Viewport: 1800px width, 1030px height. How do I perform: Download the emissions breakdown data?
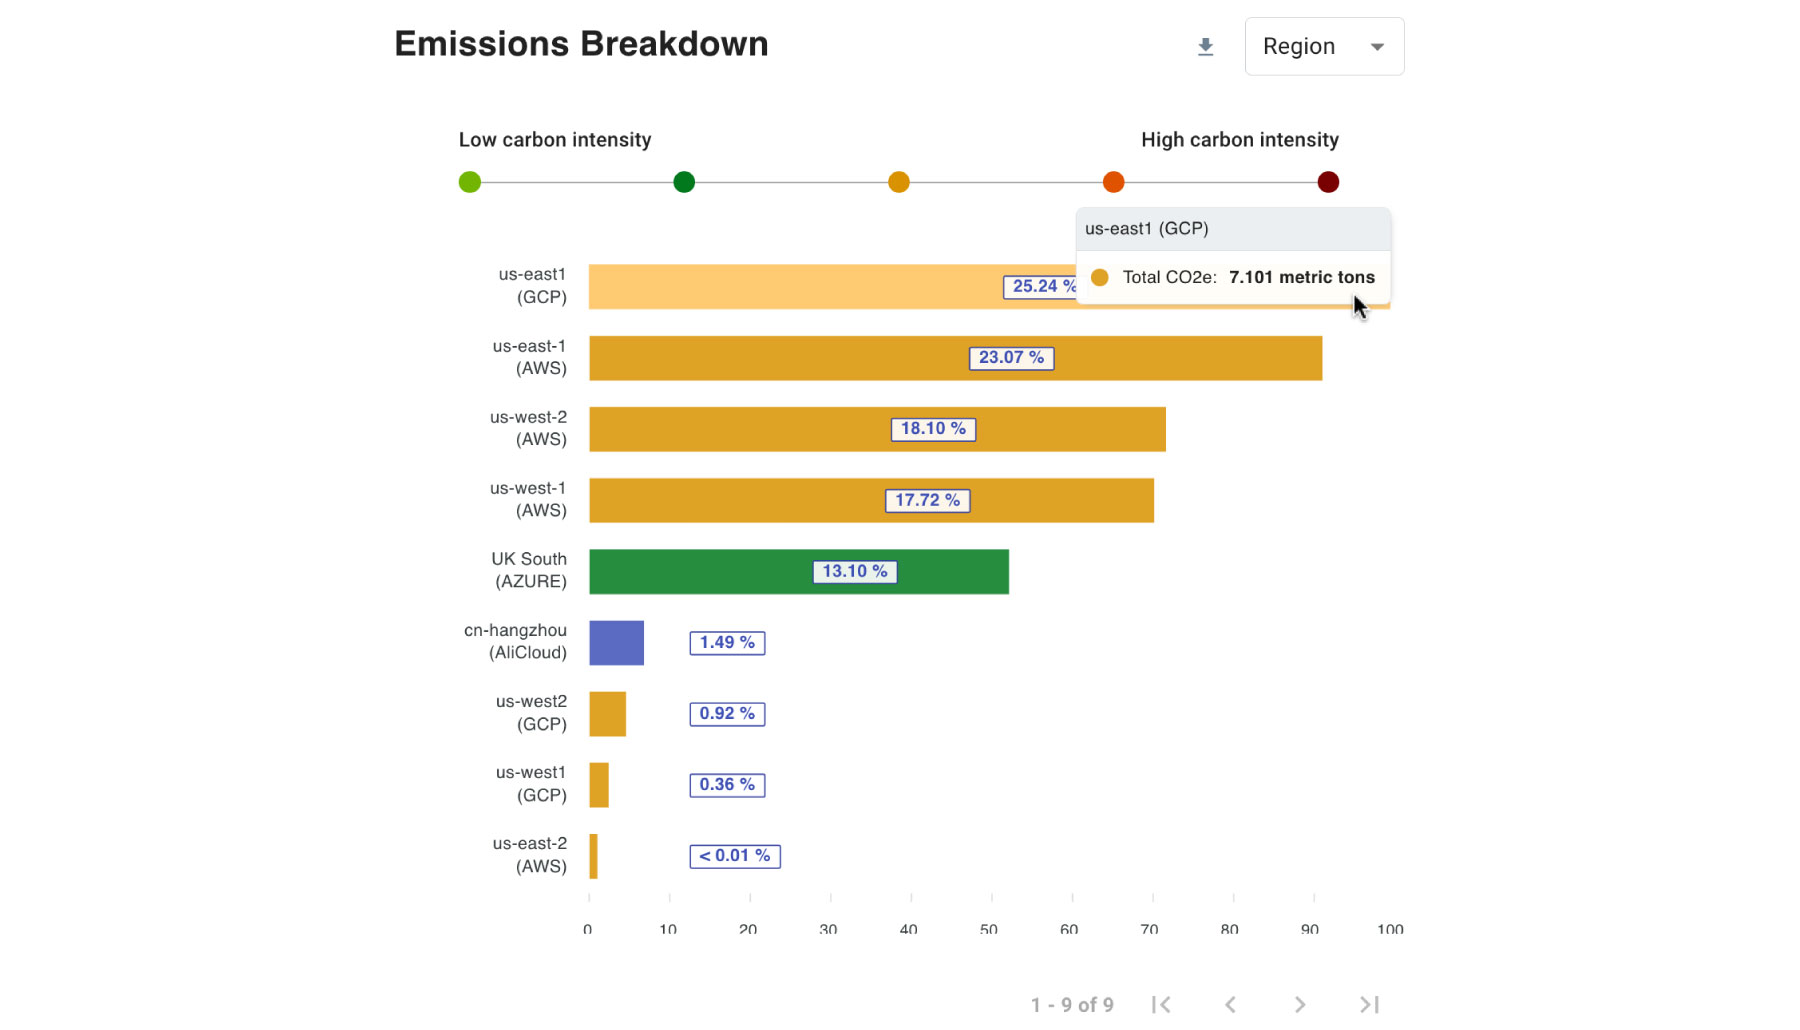[1205, 47]
